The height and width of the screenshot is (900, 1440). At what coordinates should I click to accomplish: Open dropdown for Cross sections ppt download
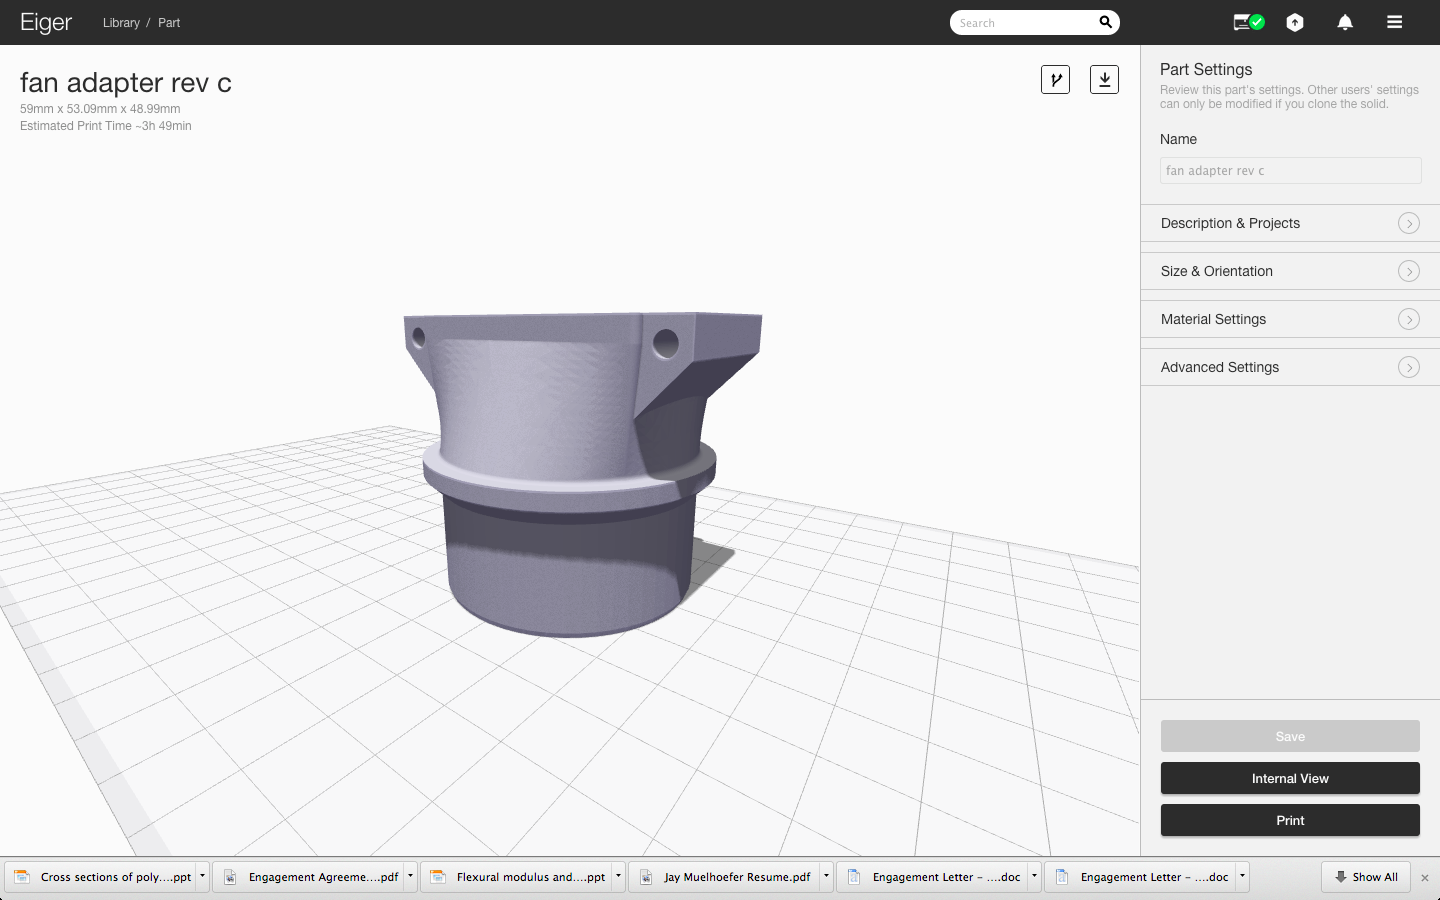point(202,877)
